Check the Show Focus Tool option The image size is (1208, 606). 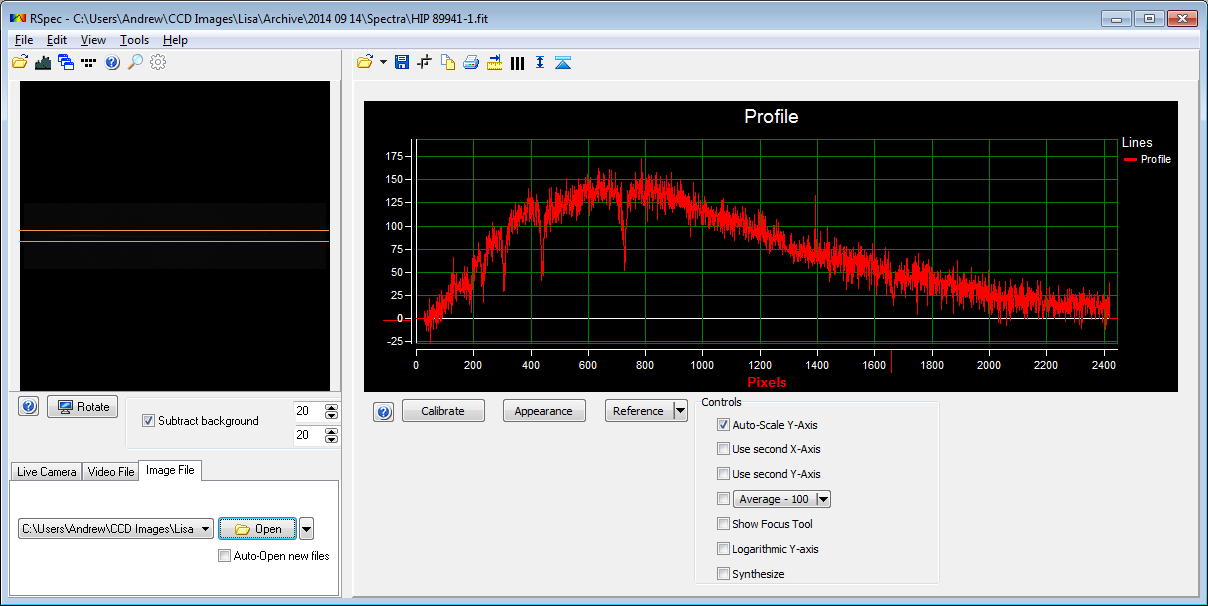723,524
